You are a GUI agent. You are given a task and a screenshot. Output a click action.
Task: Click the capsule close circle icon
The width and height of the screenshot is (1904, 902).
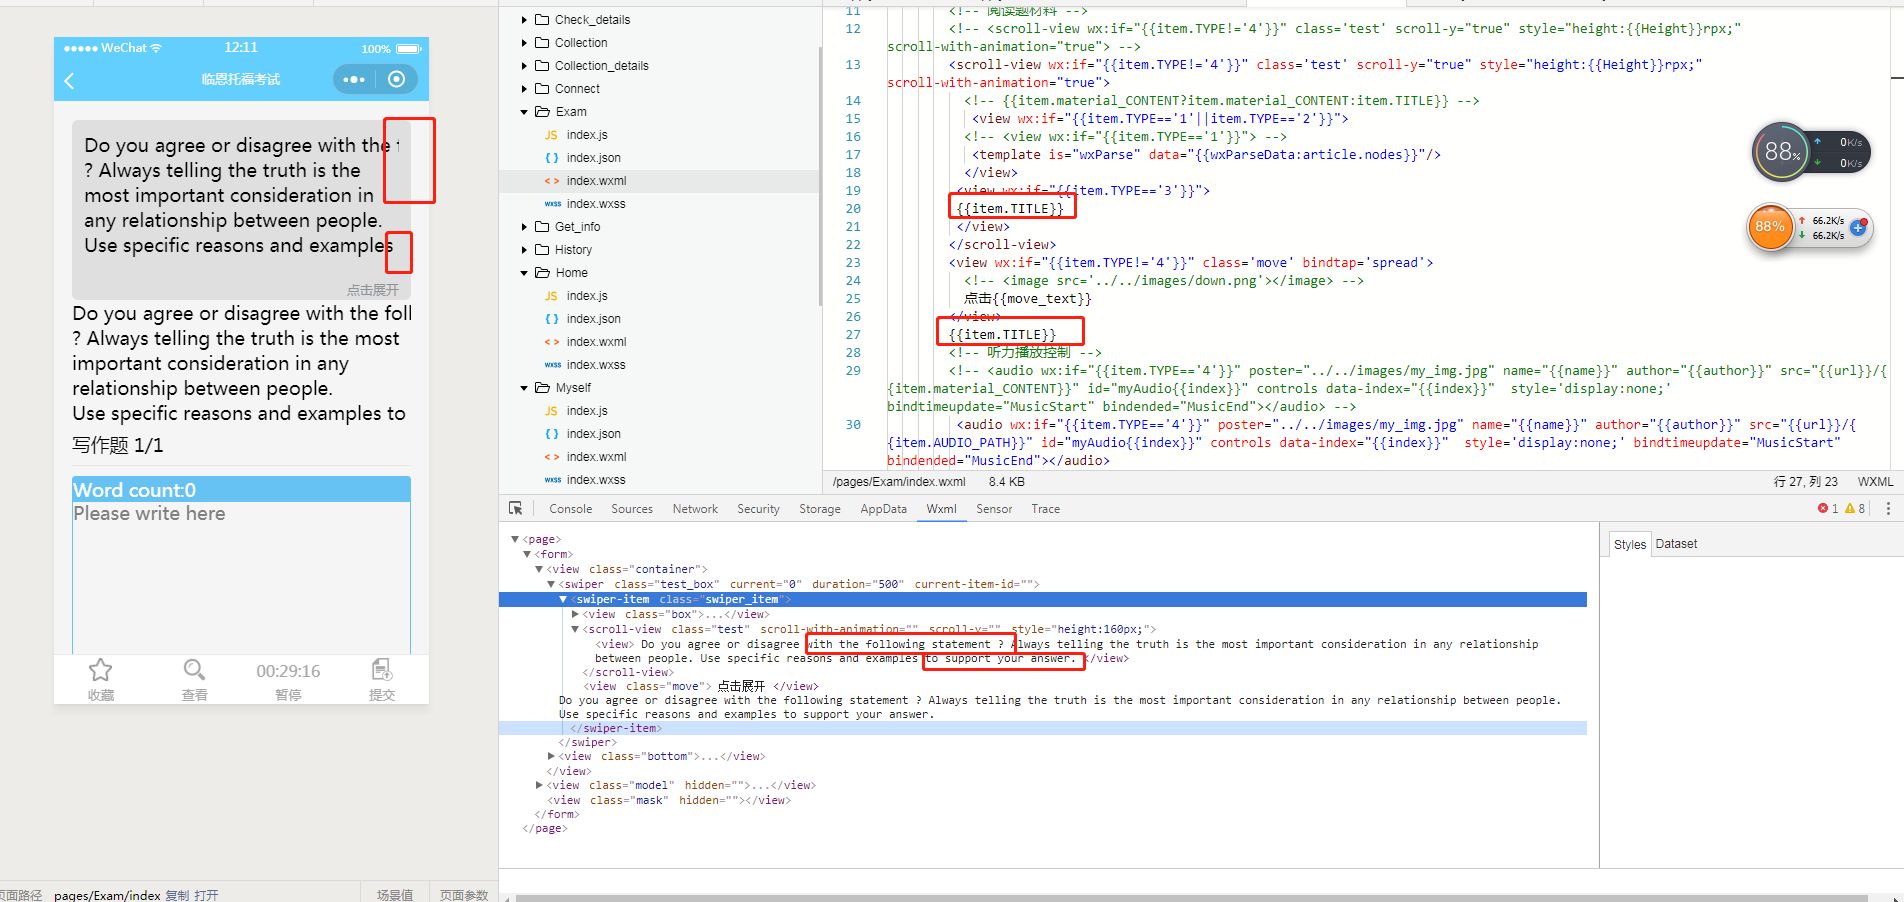pyautogui.click(x=397, y=79)
